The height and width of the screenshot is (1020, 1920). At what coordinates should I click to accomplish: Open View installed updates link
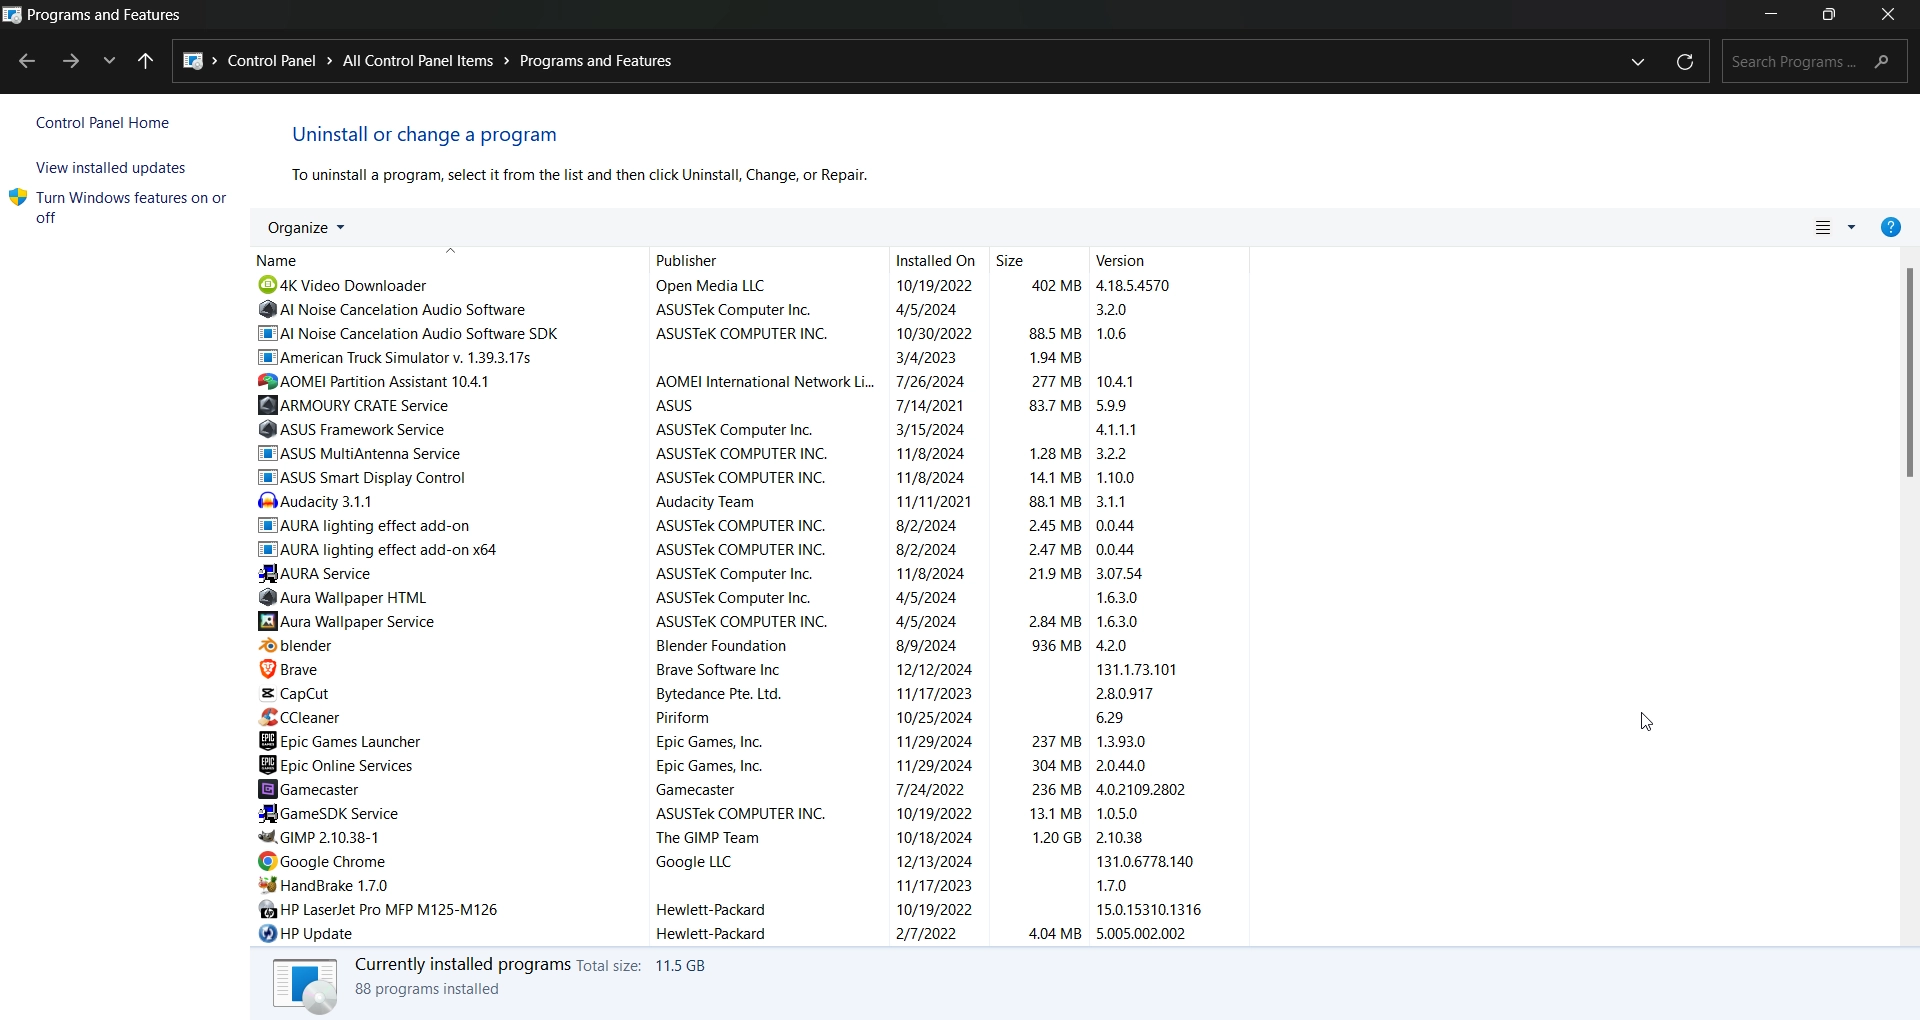click(x=111, y=168)
